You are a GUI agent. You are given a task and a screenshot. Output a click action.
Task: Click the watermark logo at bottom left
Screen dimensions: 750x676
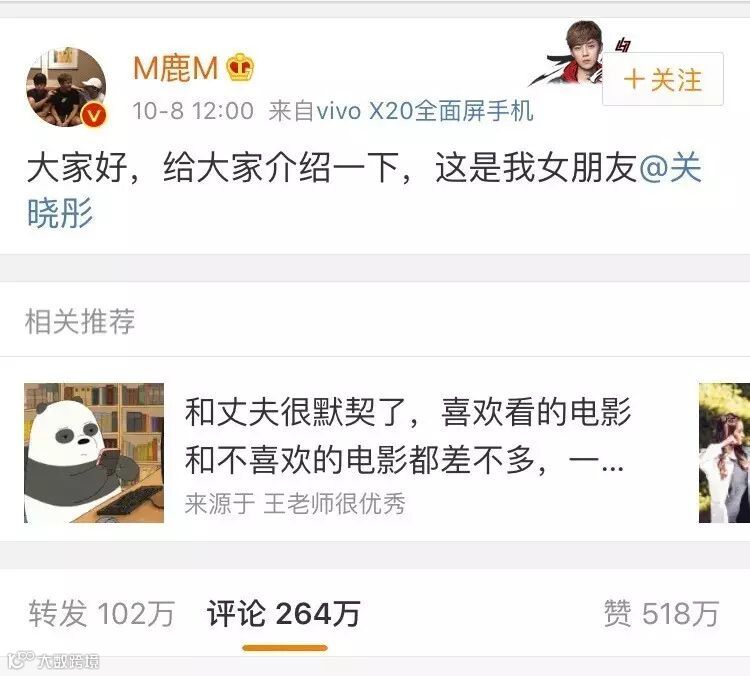(54, 661)
